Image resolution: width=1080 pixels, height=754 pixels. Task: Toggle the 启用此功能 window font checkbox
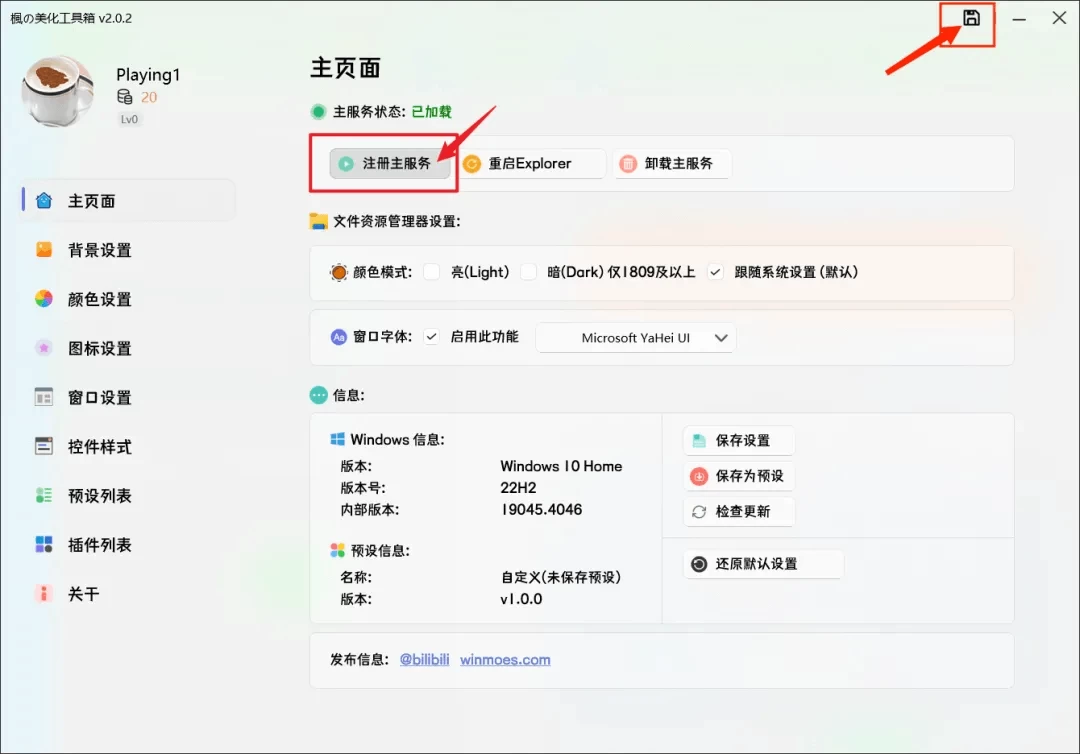(x=432, y=337)
